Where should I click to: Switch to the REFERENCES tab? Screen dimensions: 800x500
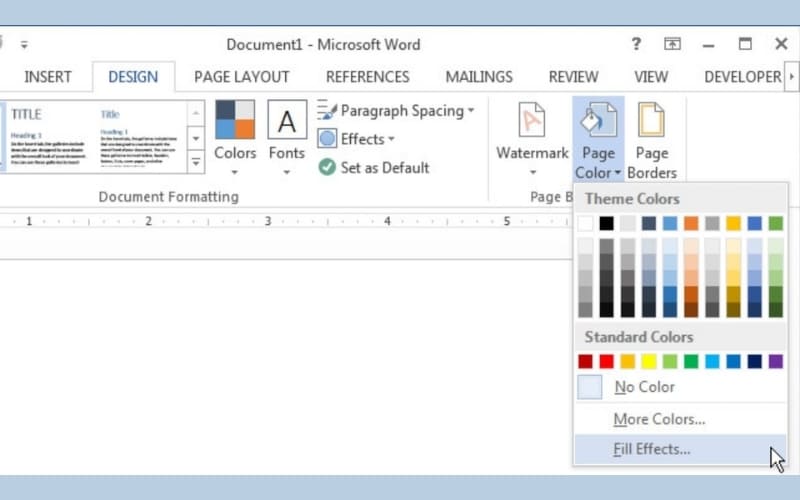[367, 77]
